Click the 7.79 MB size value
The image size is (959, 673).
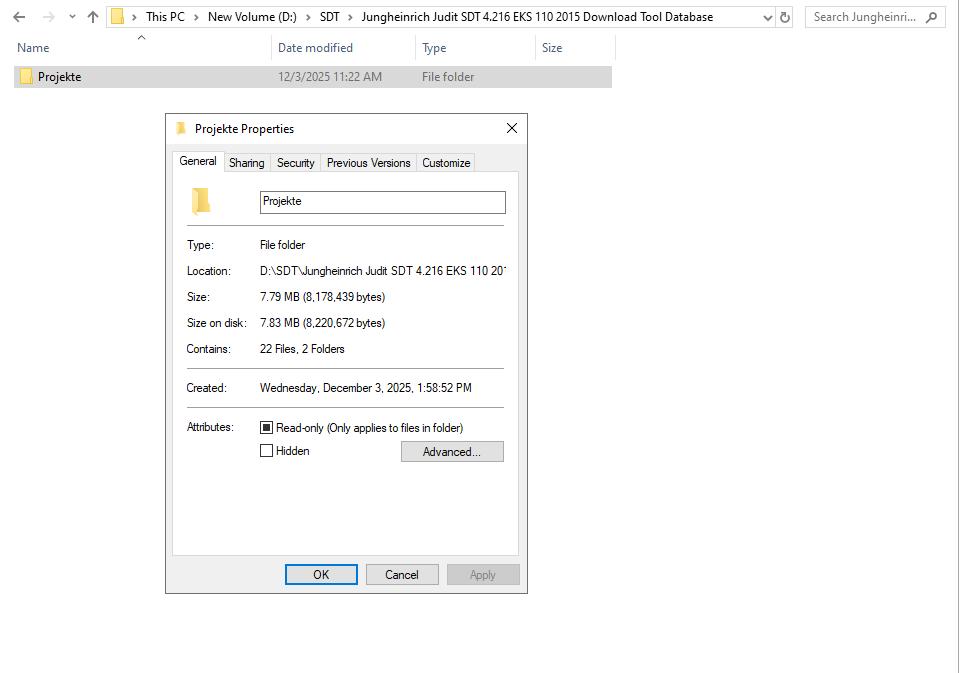322,297
